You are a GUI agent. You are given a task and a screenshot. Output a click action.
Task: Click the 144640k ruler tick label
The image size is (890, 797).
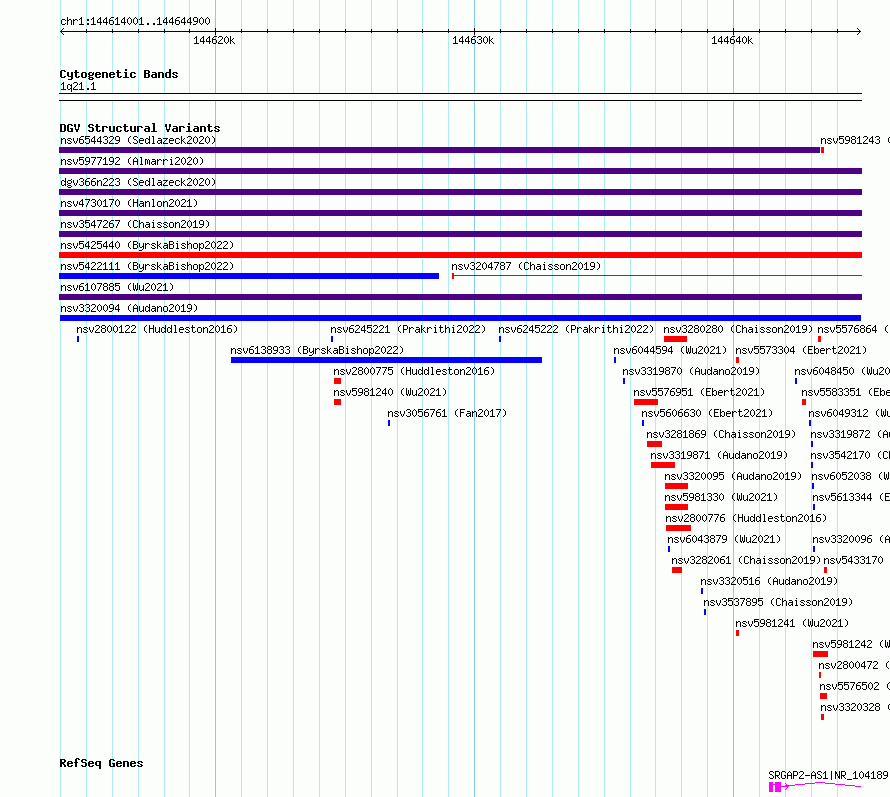(732, 40)
